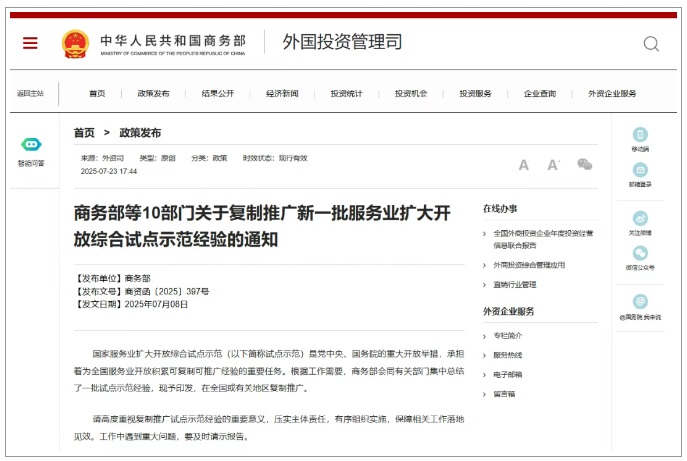Expand the 专栏简介 entry
The height and width of the screenshot is (461, 687).
coord(508,335)
